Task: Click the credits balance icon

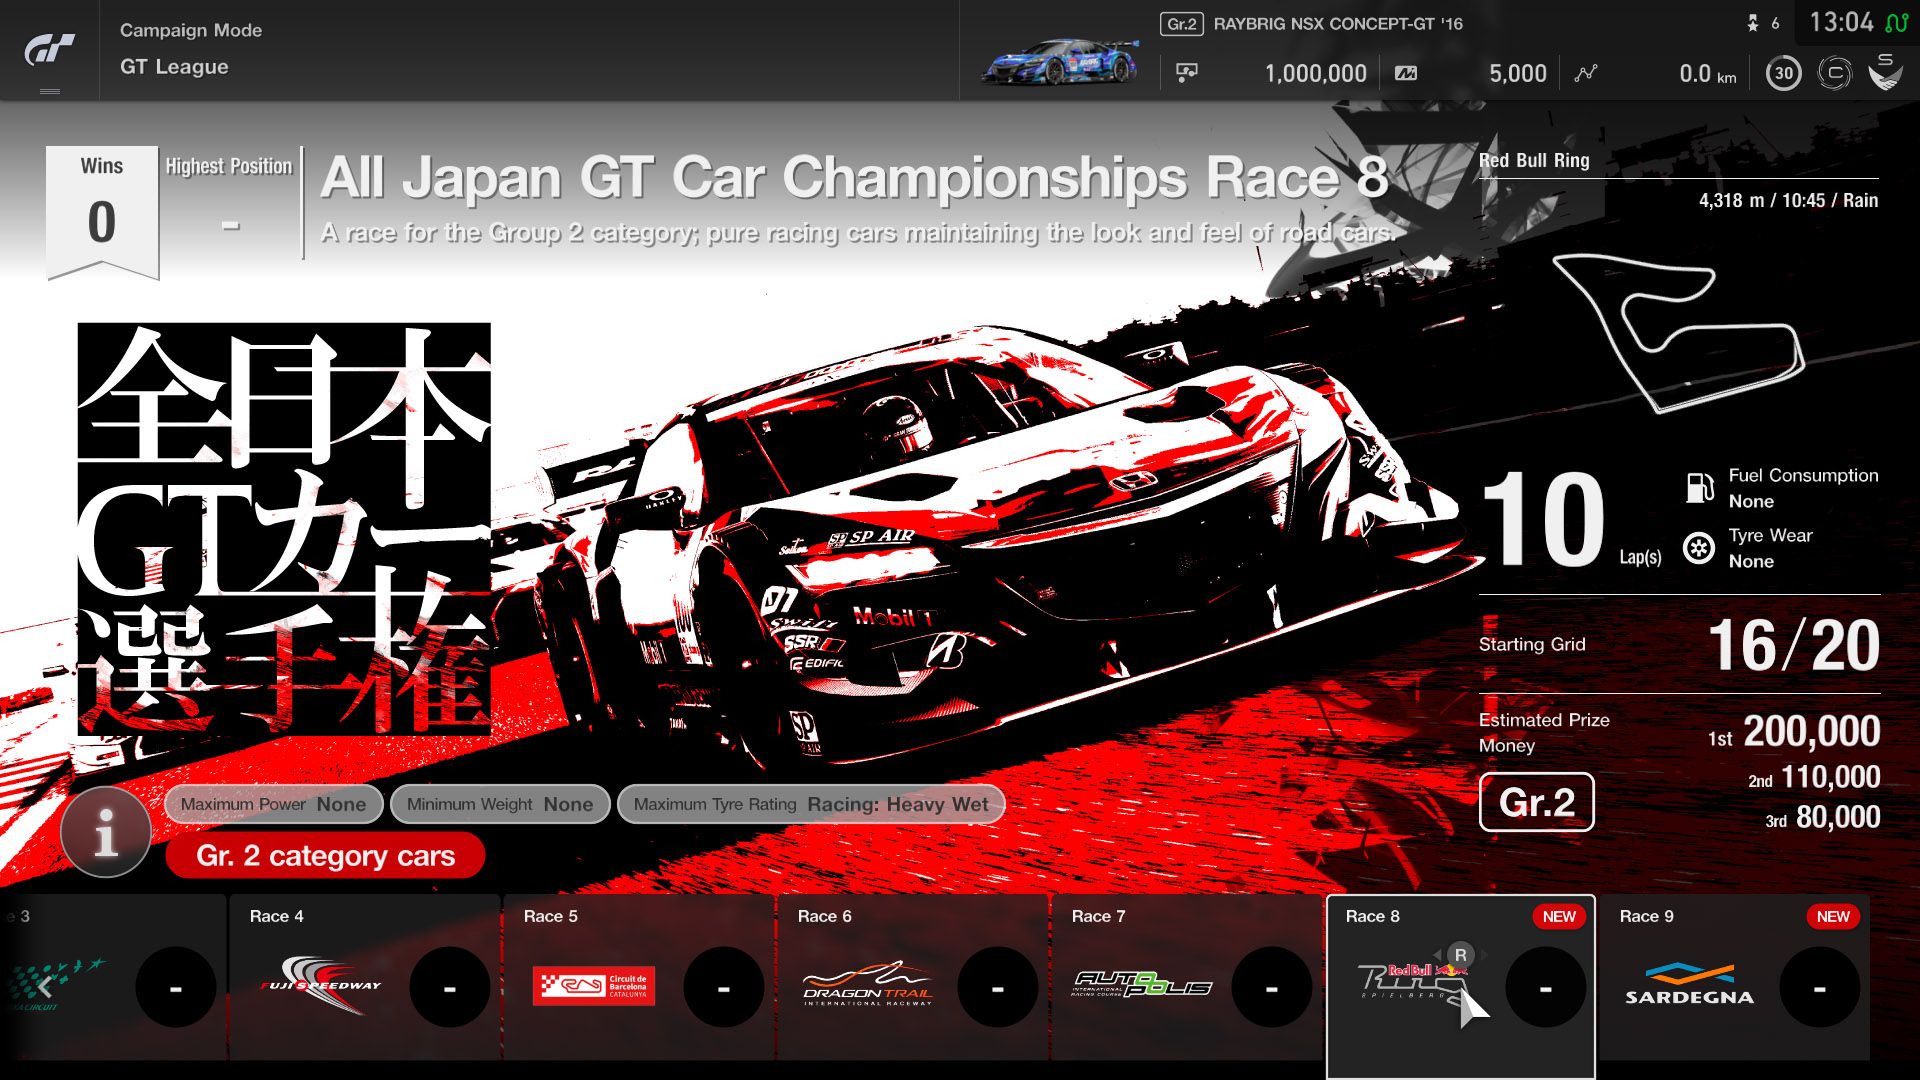Action: pos(1187,73)
